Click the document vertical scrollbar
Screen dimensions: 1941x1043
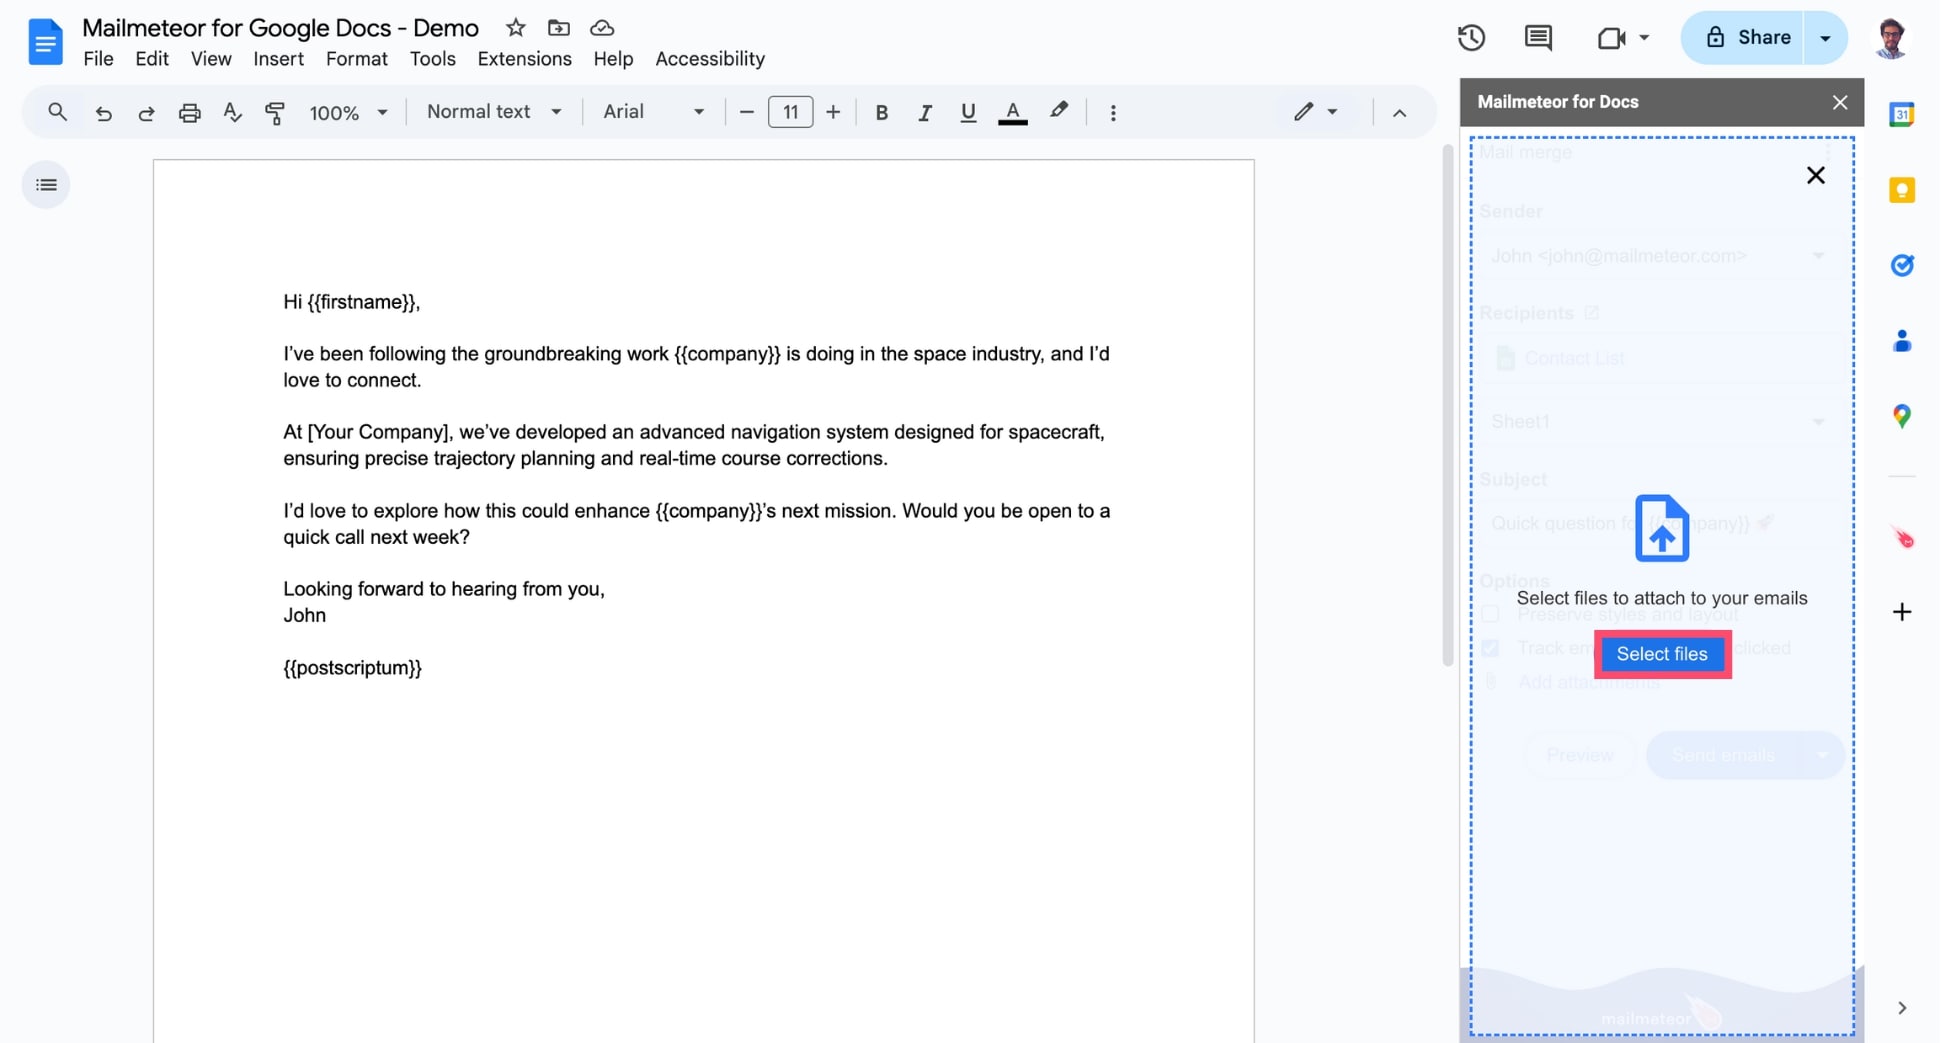(x=1447, y=405)
